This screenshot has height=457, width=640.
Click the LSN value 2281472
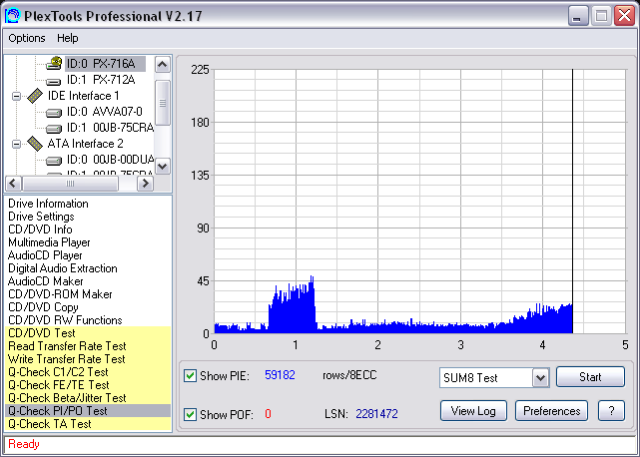tap(376, 414)
